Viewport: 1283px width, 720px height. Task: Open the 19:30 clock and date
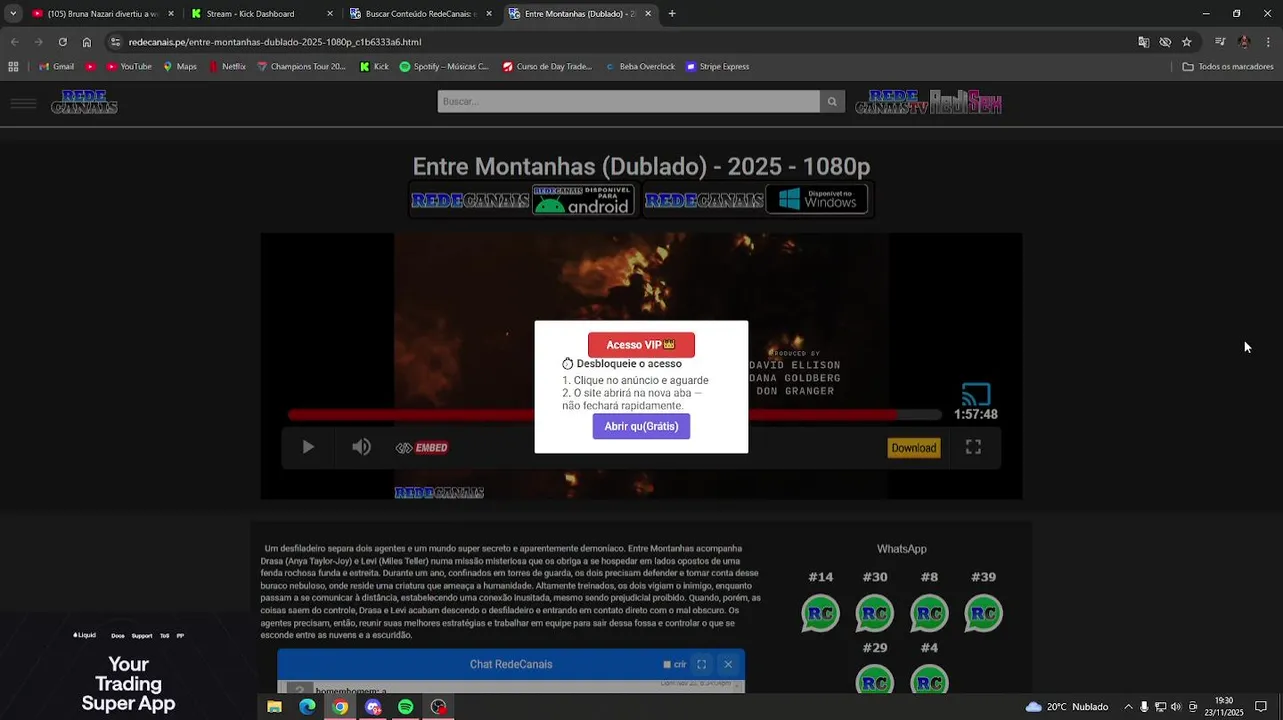(x=1224, y=707)
